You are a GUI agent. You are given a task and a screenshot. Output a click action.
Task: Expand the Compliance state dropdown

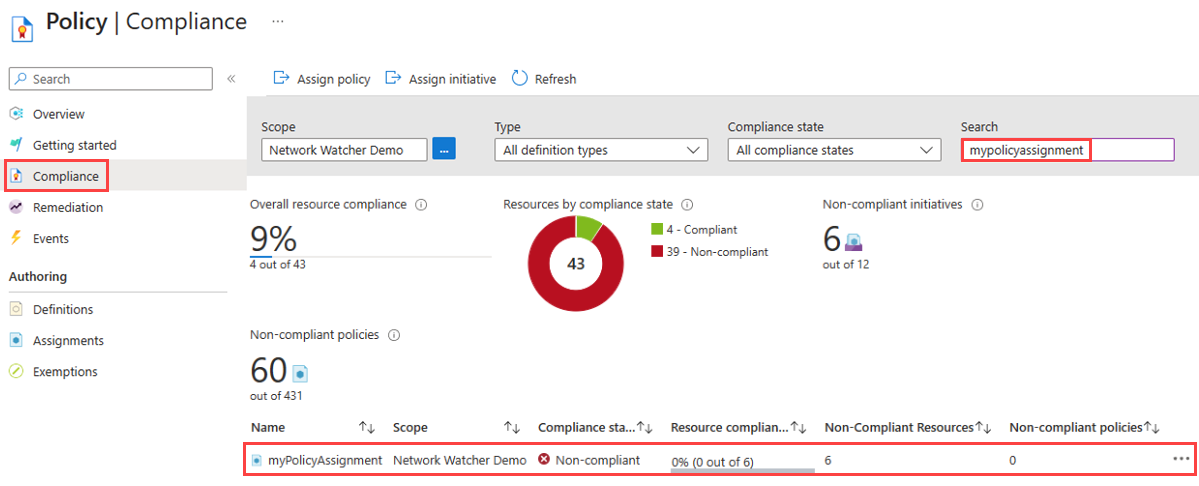point(834,150)
